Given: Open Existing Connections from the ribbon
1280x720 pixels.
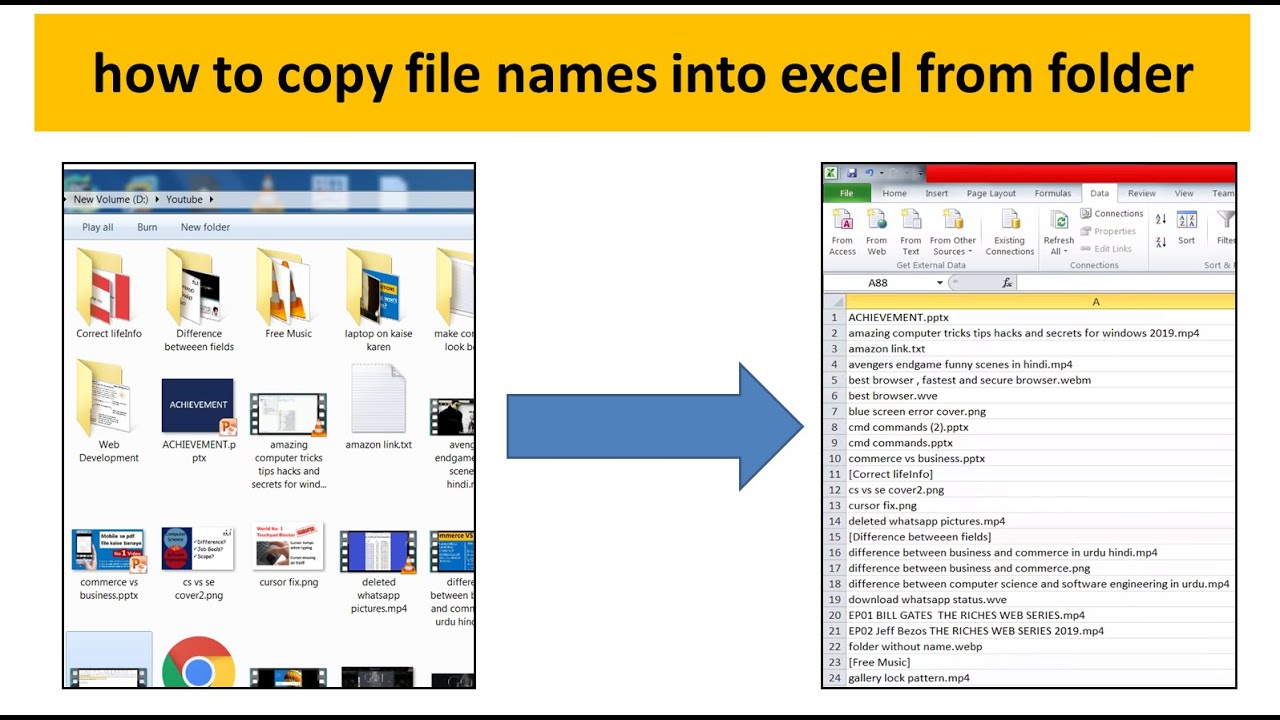Looking at the screenshot, I should click(1010, 232).
